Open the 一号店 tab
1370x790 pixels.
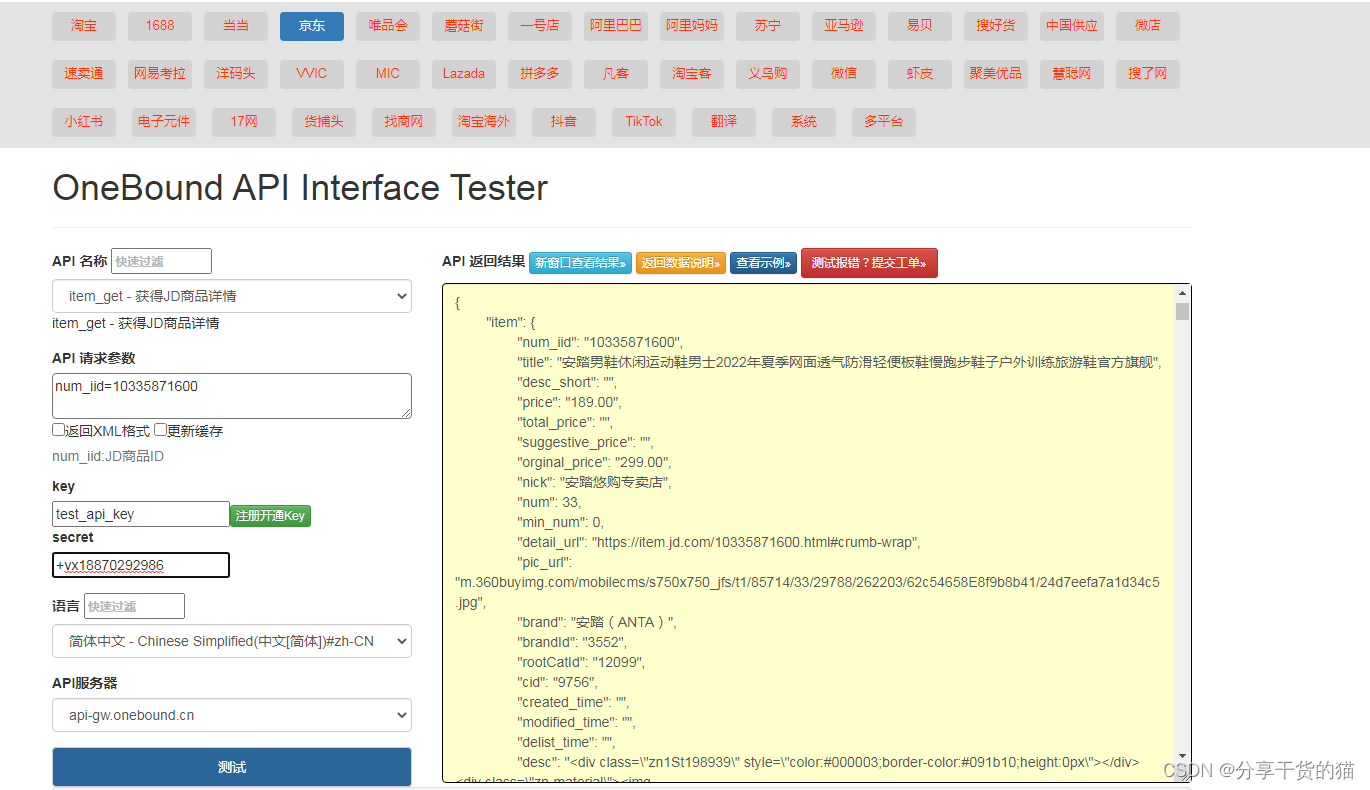click(x=540, y=26)
